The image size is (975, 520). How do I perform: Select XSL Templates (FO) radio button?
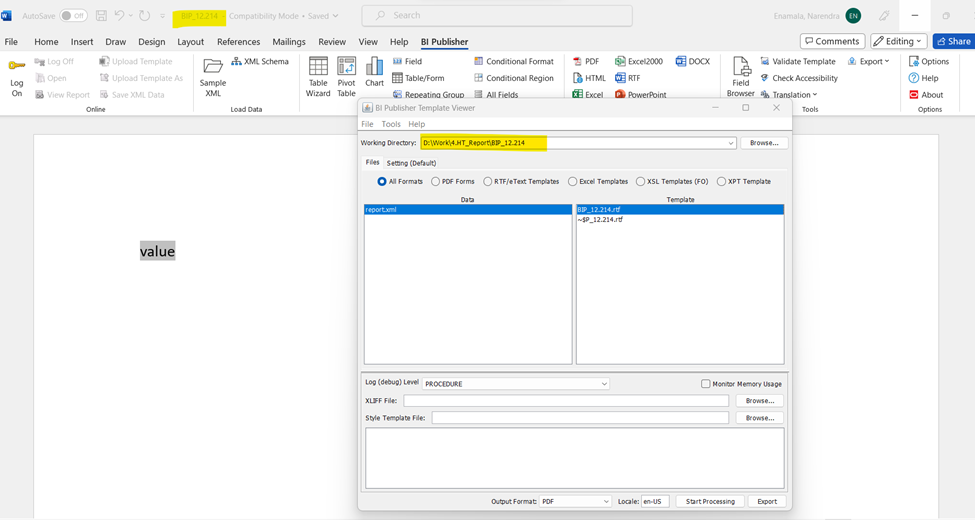tap(640, 182)
